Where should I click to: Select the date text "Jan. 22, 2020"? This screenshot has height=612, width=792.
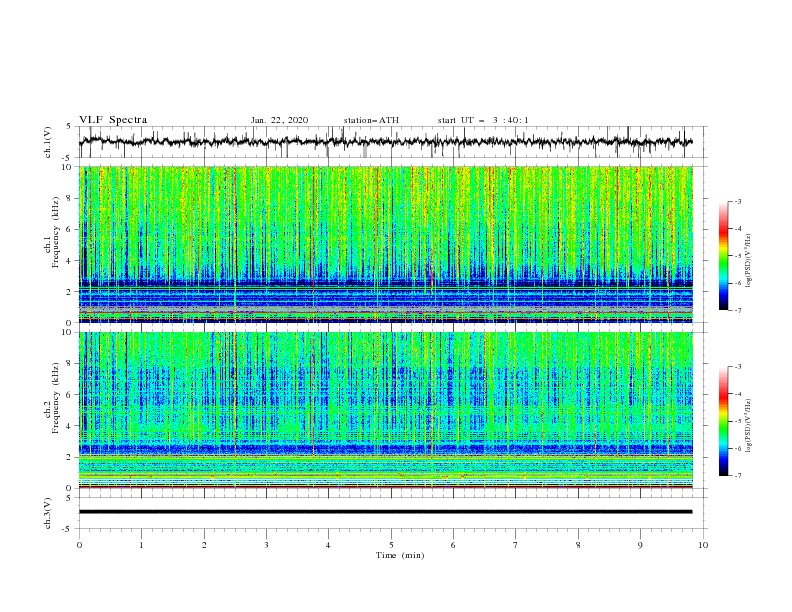point(279,120)
